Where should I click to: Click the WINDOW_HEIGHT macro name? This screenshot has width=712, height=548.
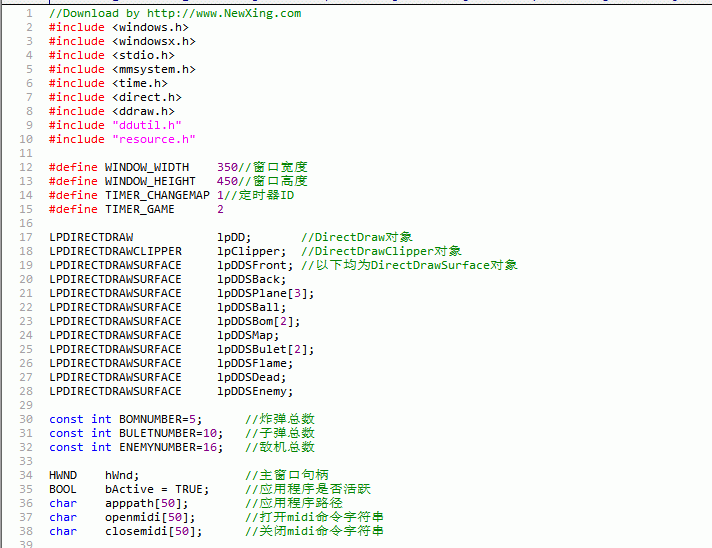click(x=150, y=182)
